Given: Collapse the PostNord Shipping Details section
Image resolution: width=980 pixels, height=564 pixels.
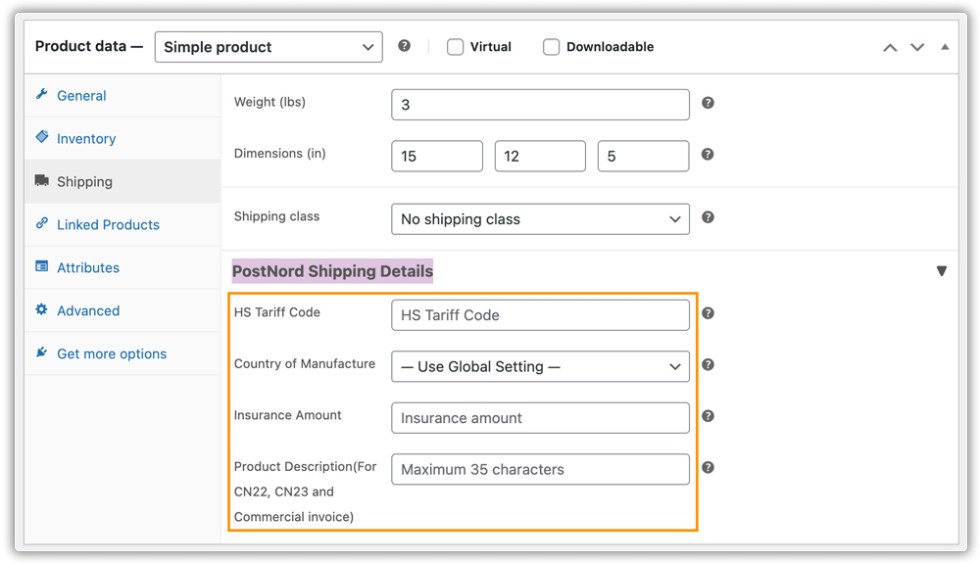Looking at the screenshot, I should click(x=941, y=271).
